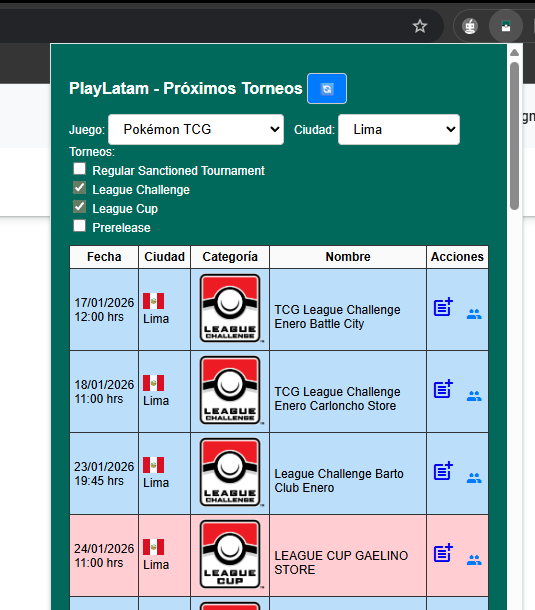Click Peru flag in 17/01/2026 row
535x610 pixels.
[153, 301]
